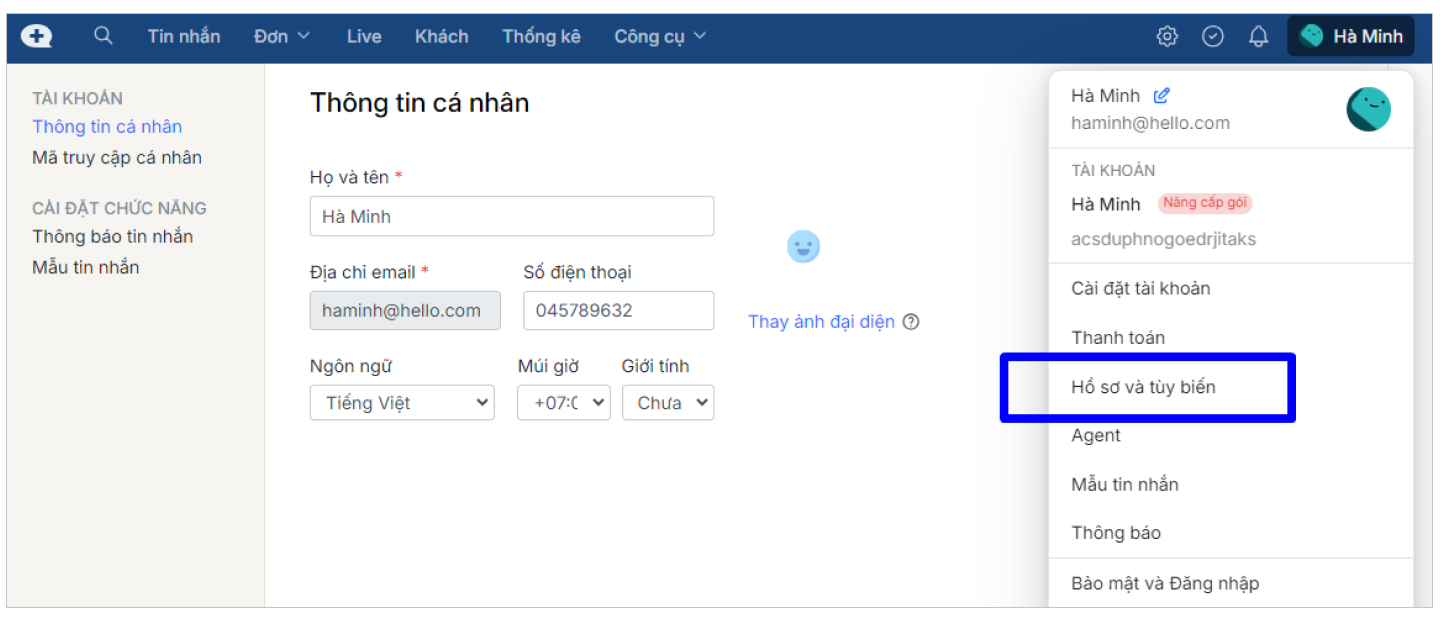Click the app logo in top-left corner
Screen dimensions: 1440x621
click(x=37, y=36)
